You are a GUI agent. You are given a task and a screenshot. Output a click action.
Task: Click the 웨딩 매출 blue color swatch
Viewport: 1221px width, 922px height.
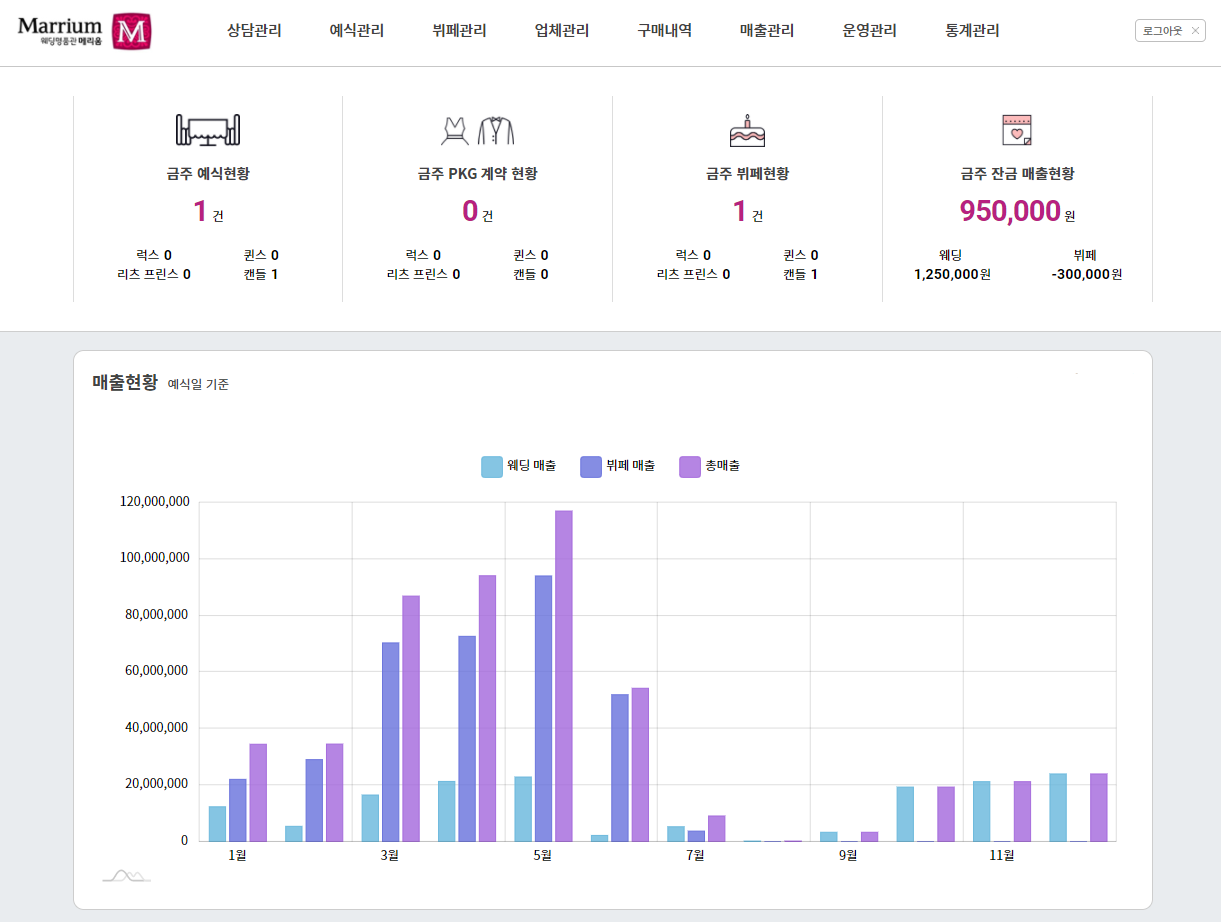pos(492,466)
